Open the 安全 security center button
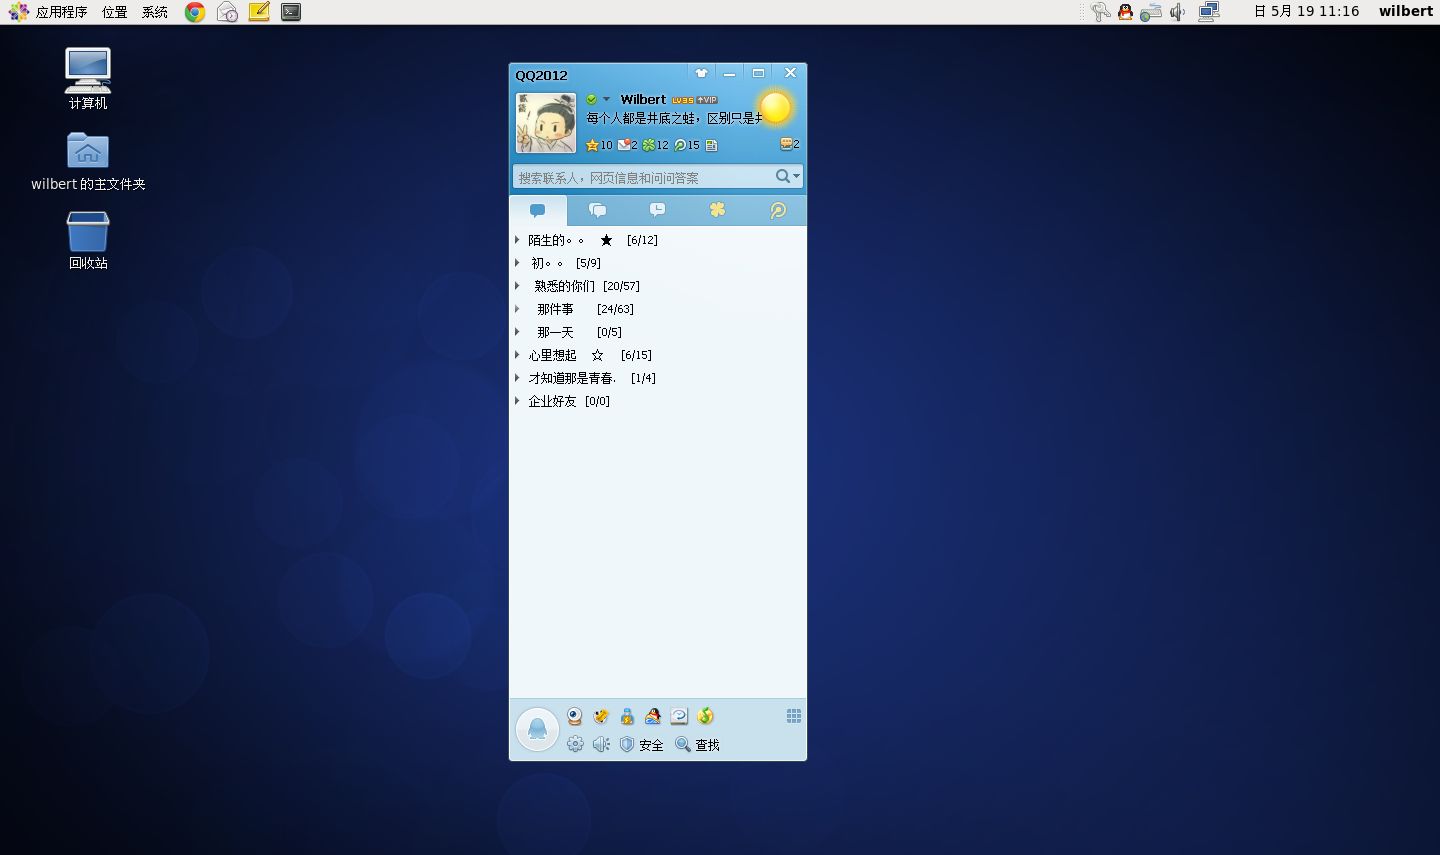 641,744
